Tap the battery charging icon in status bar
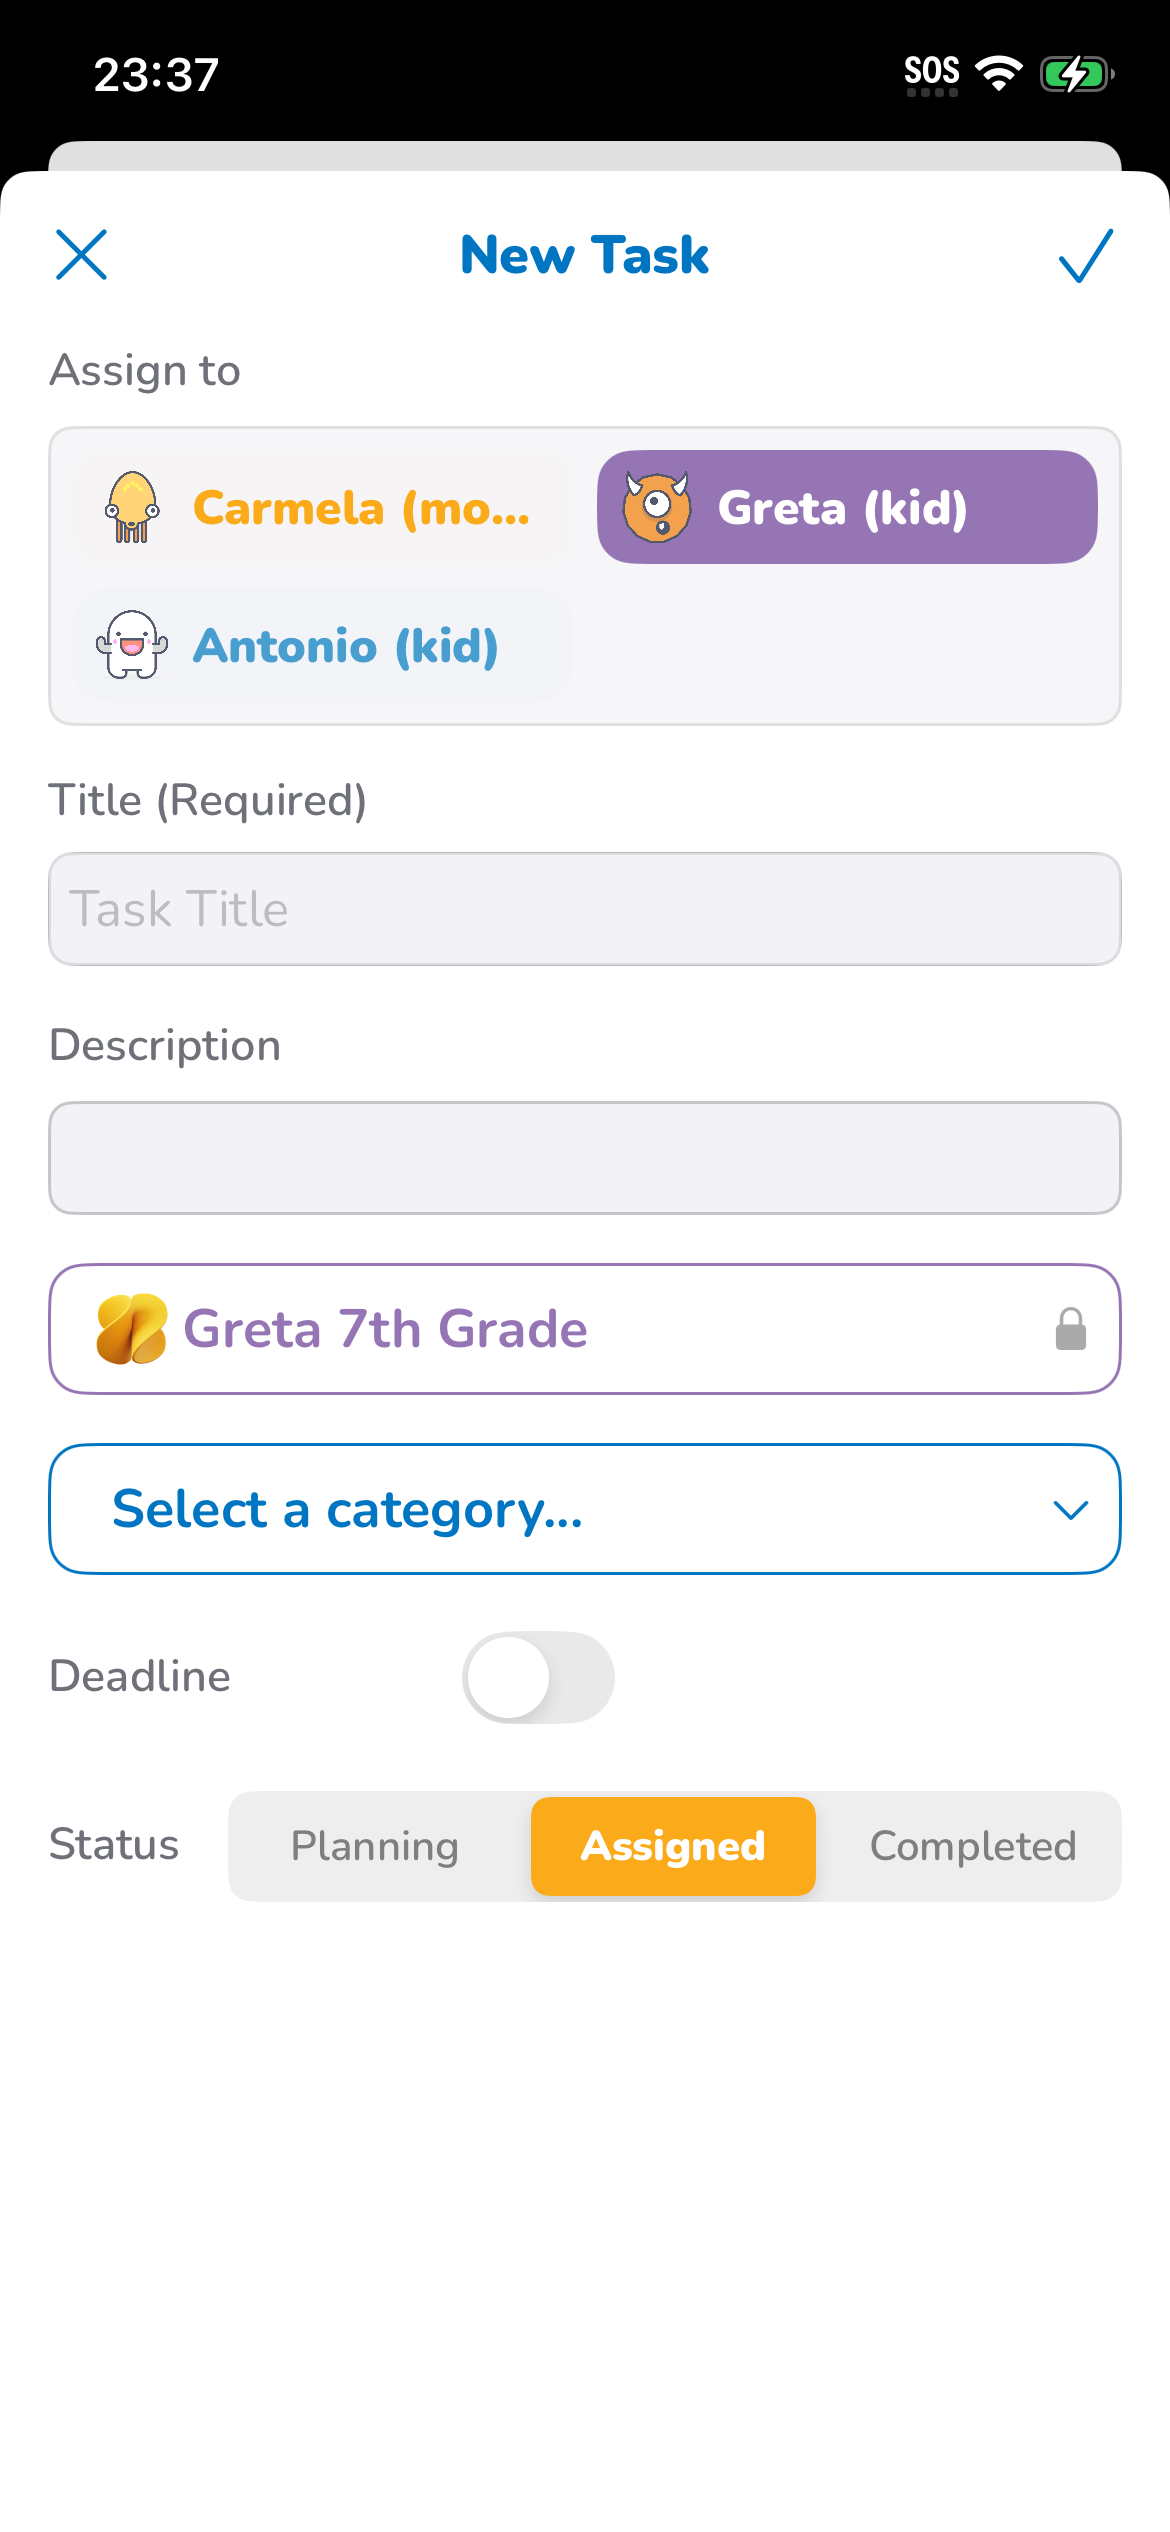Image resolution: width=1170 pixels, height=2532 pixels. [x=1076, y=74]
